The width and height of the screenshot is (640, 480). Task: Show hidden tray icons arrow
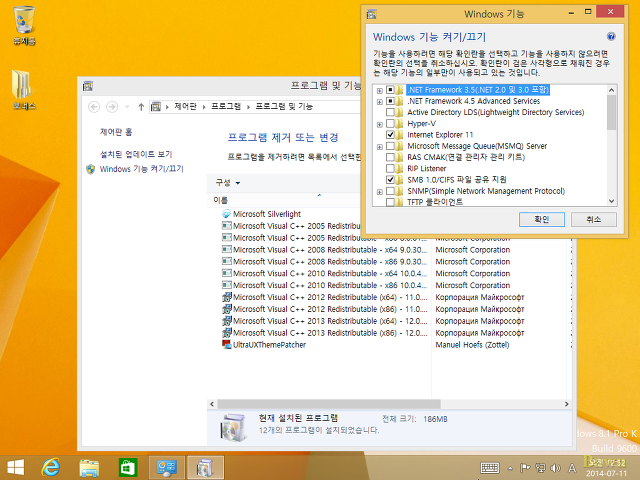pos(510,468)
